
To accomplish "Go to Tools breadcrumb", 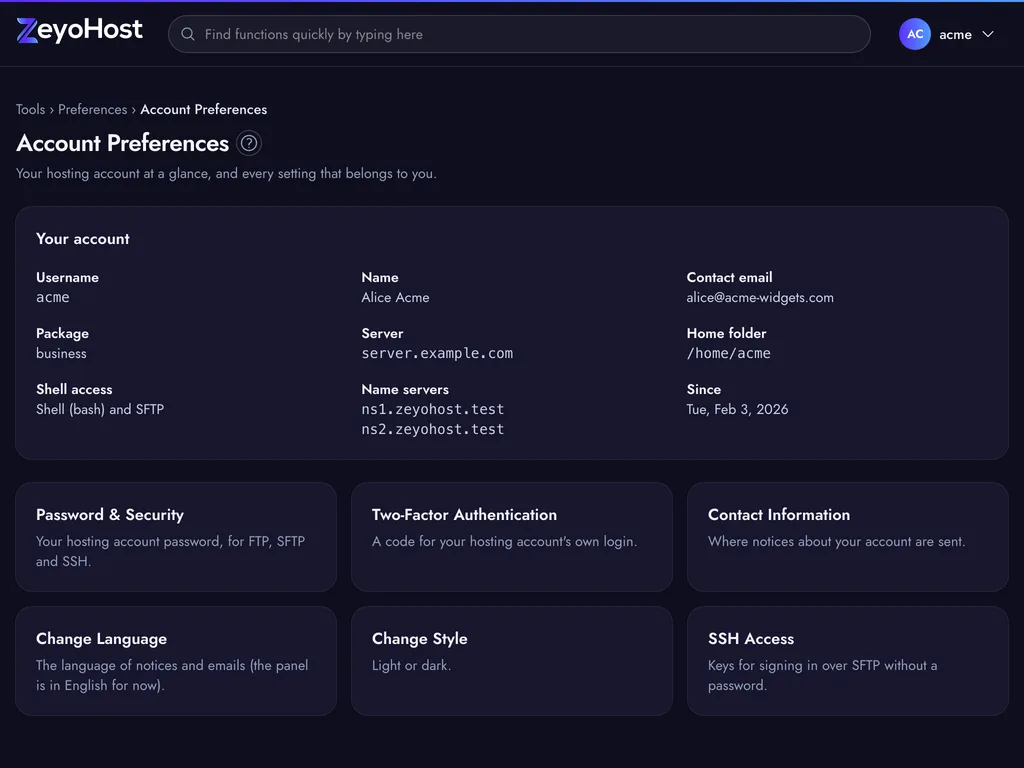I will coord(31,109).
